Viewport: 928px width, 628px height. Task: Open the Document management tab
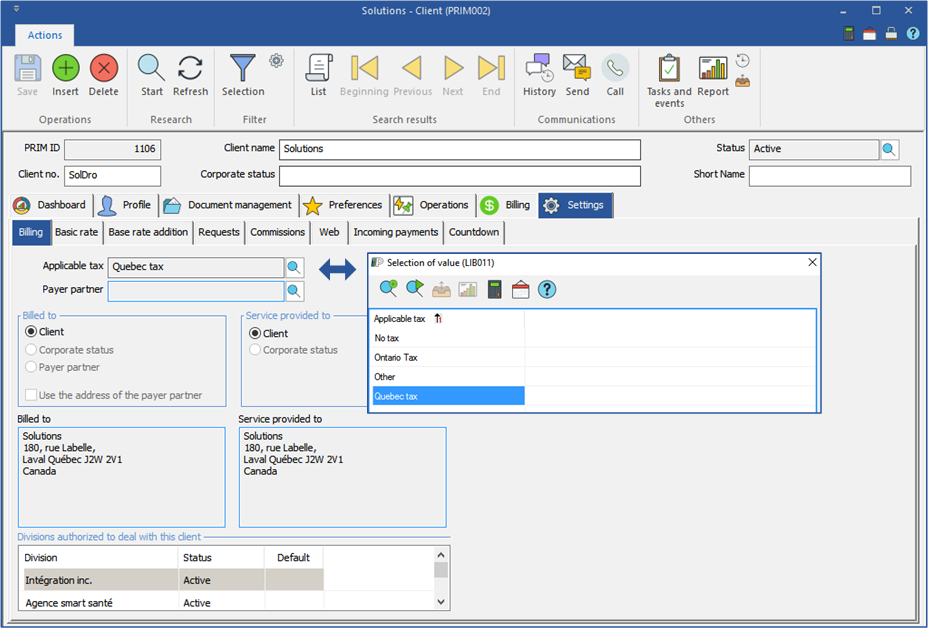pos(229,205)
